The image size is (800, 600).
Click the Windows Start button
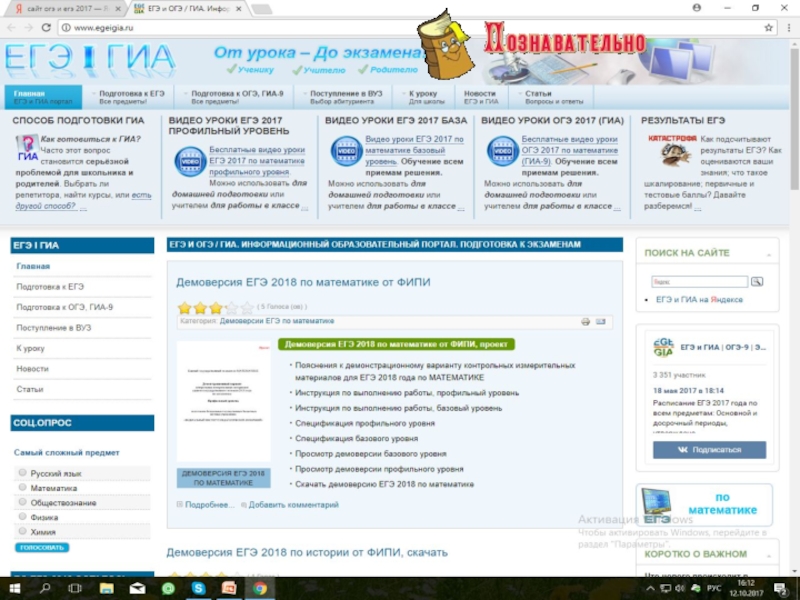[13, 589]
